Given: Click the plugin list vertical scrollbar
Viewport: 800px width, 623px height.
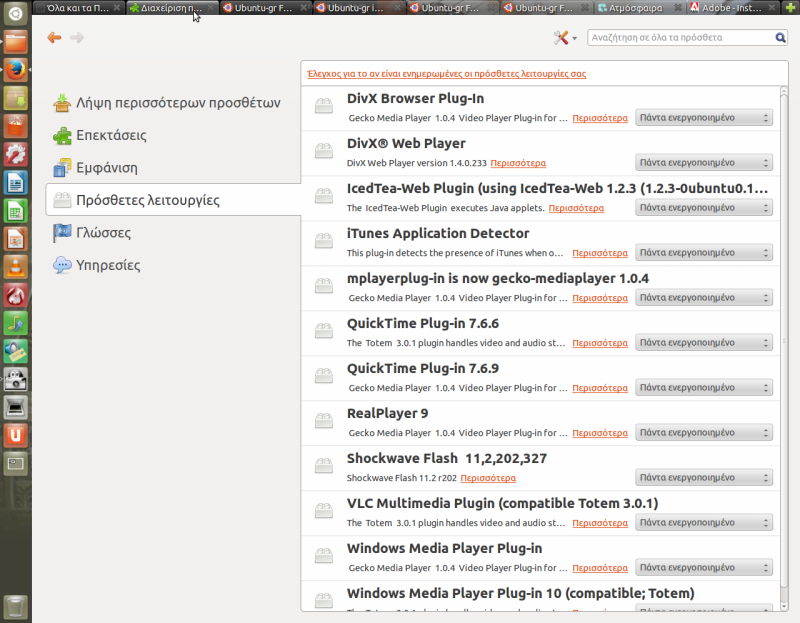Looking at the screenshot, I should [784, 342].
